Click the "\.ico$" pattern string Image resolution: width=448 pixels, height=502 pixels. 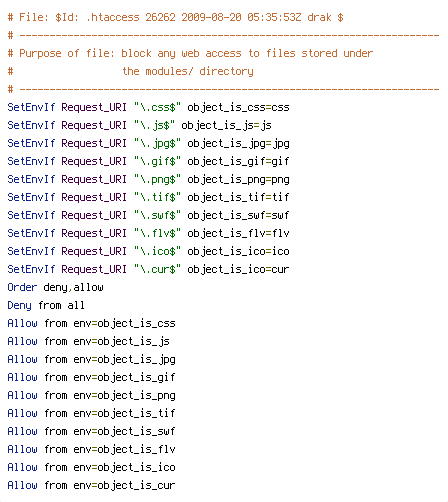pyautogui.click(x=157, y=251)
